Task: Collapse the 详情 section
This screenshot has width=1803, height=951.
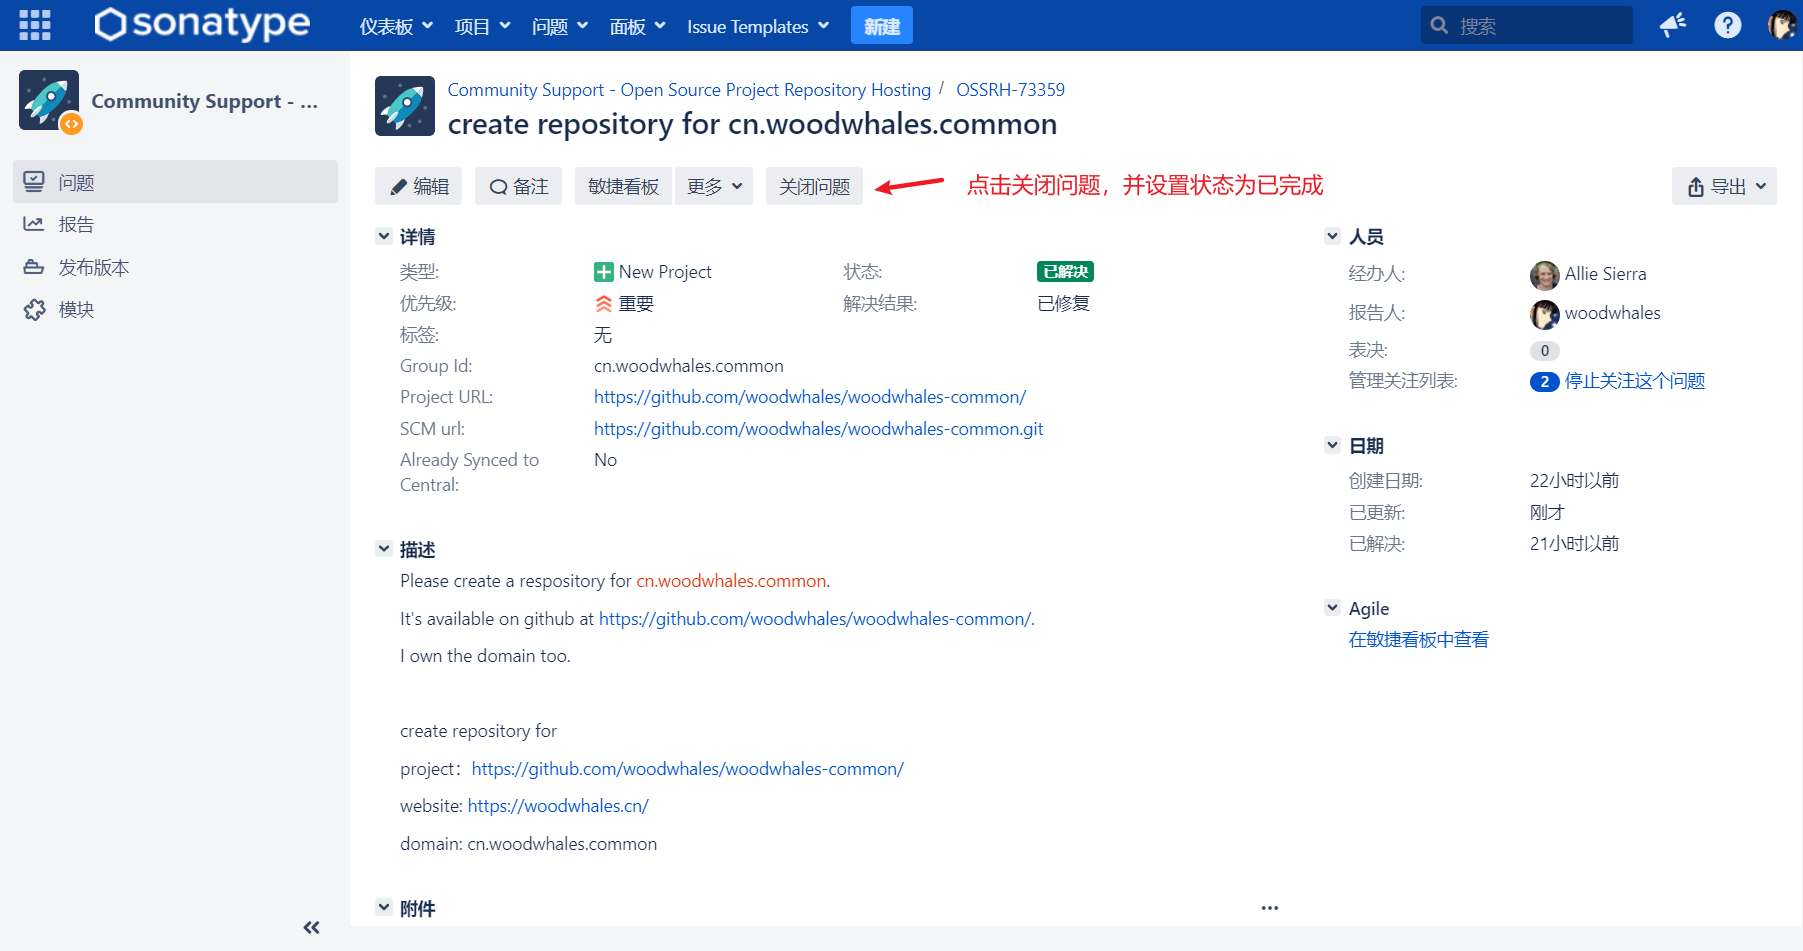Action: click(x=384, y=236)
